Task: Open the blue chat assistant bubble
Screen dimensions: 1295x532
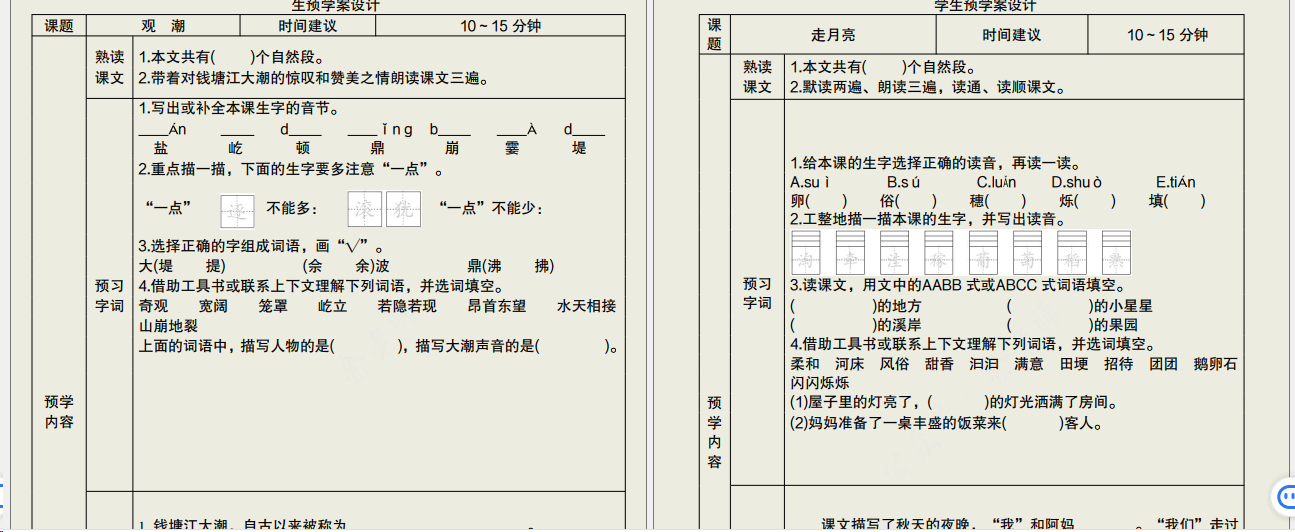Action: tap(1283, 496)
